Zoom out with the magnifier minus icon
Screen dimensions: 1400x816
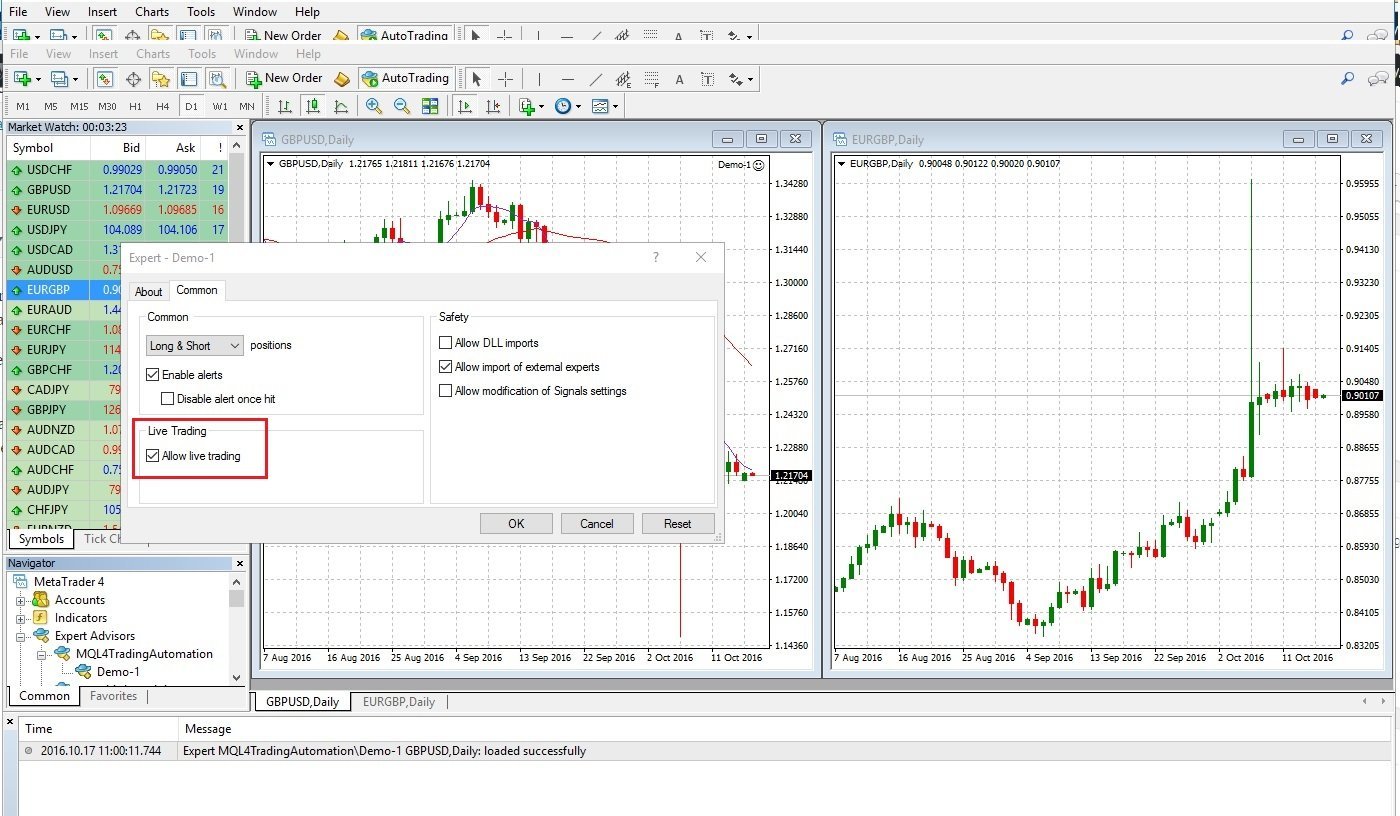pyautogui.click(x=402, y=106)
